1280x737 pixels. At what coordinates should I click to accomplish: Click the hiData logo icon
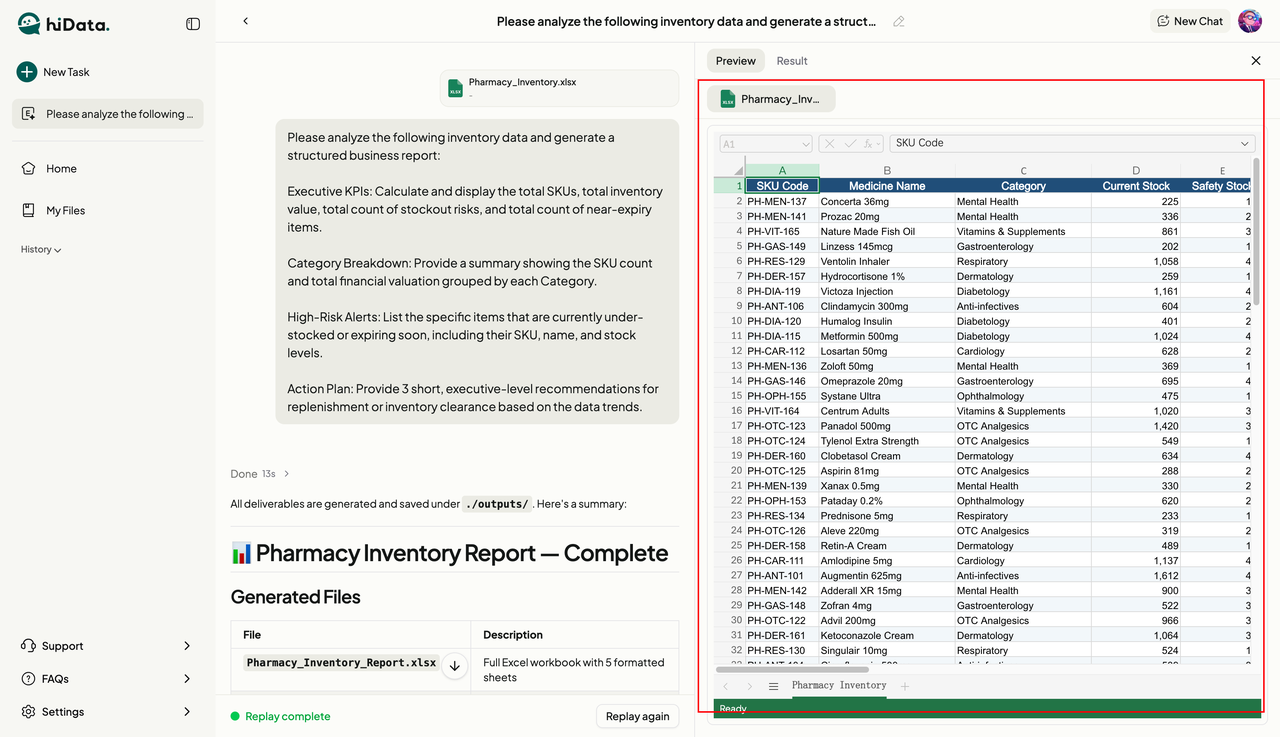[29, 23]
